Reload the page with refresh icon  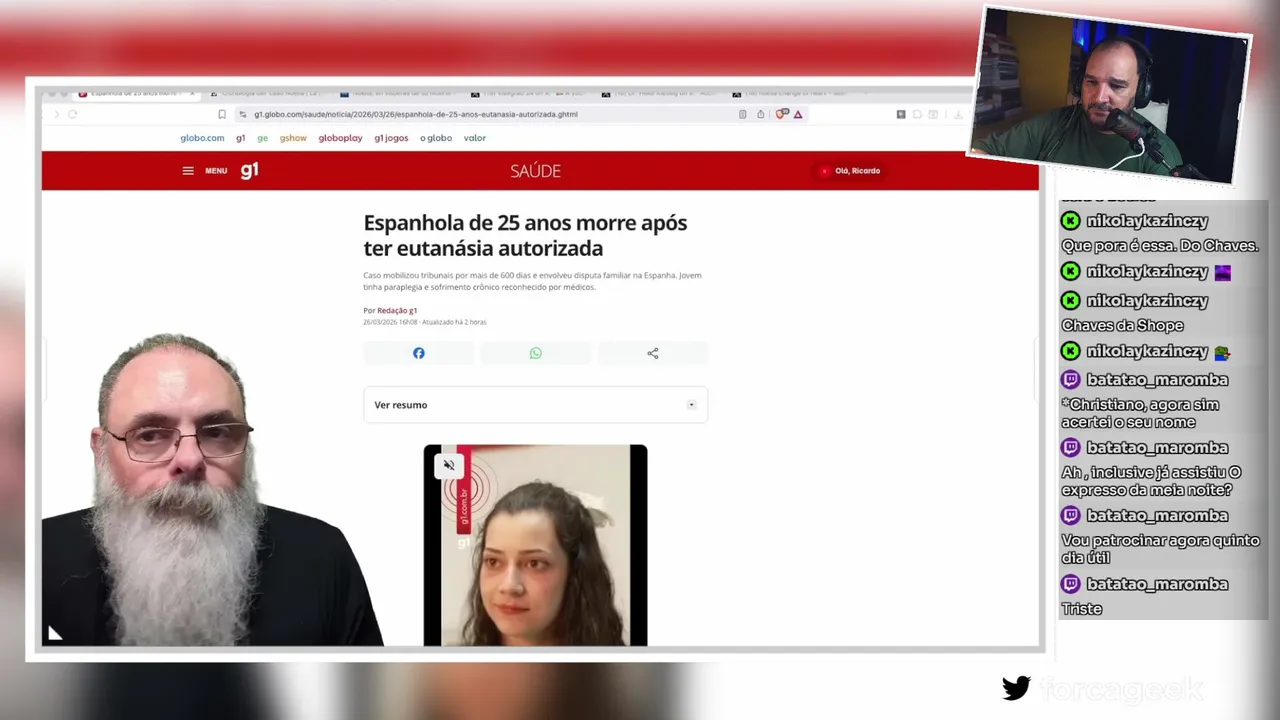click(x=73, y=114)
